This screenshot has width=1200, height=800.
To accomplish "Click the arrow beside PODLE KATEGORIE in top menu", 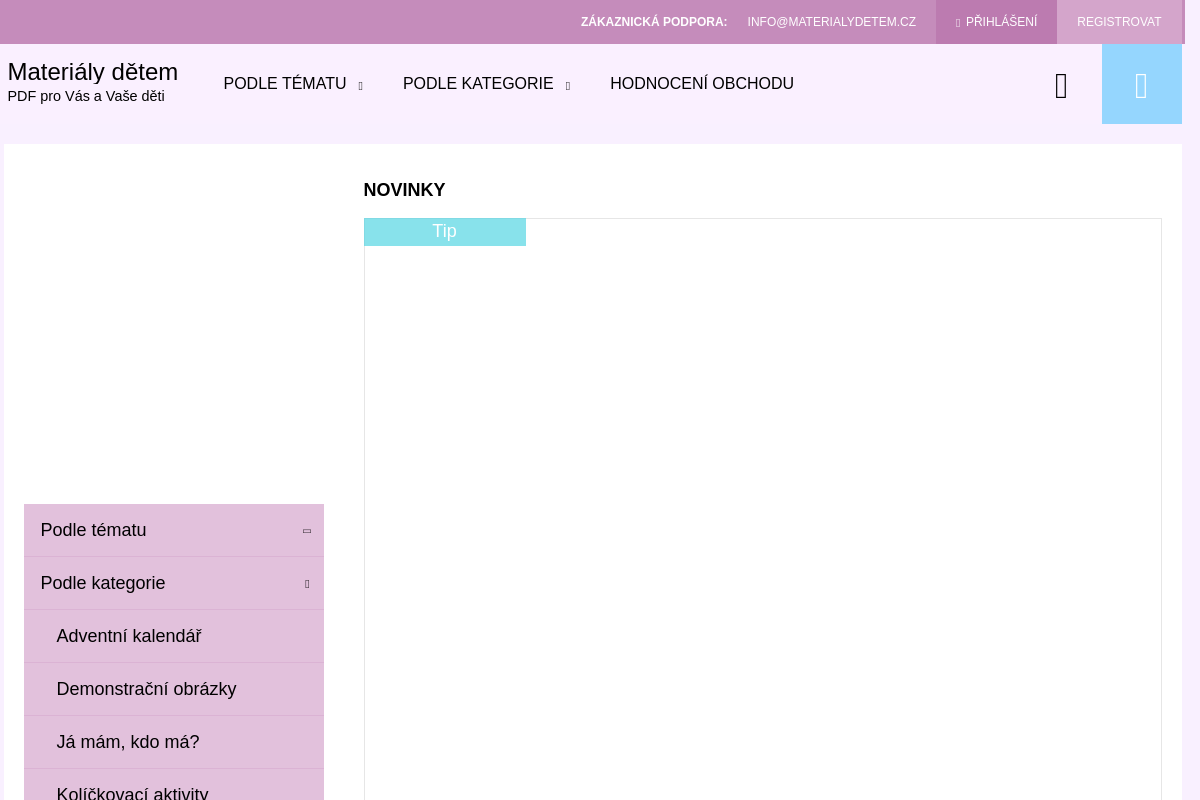I will [567, 86].
